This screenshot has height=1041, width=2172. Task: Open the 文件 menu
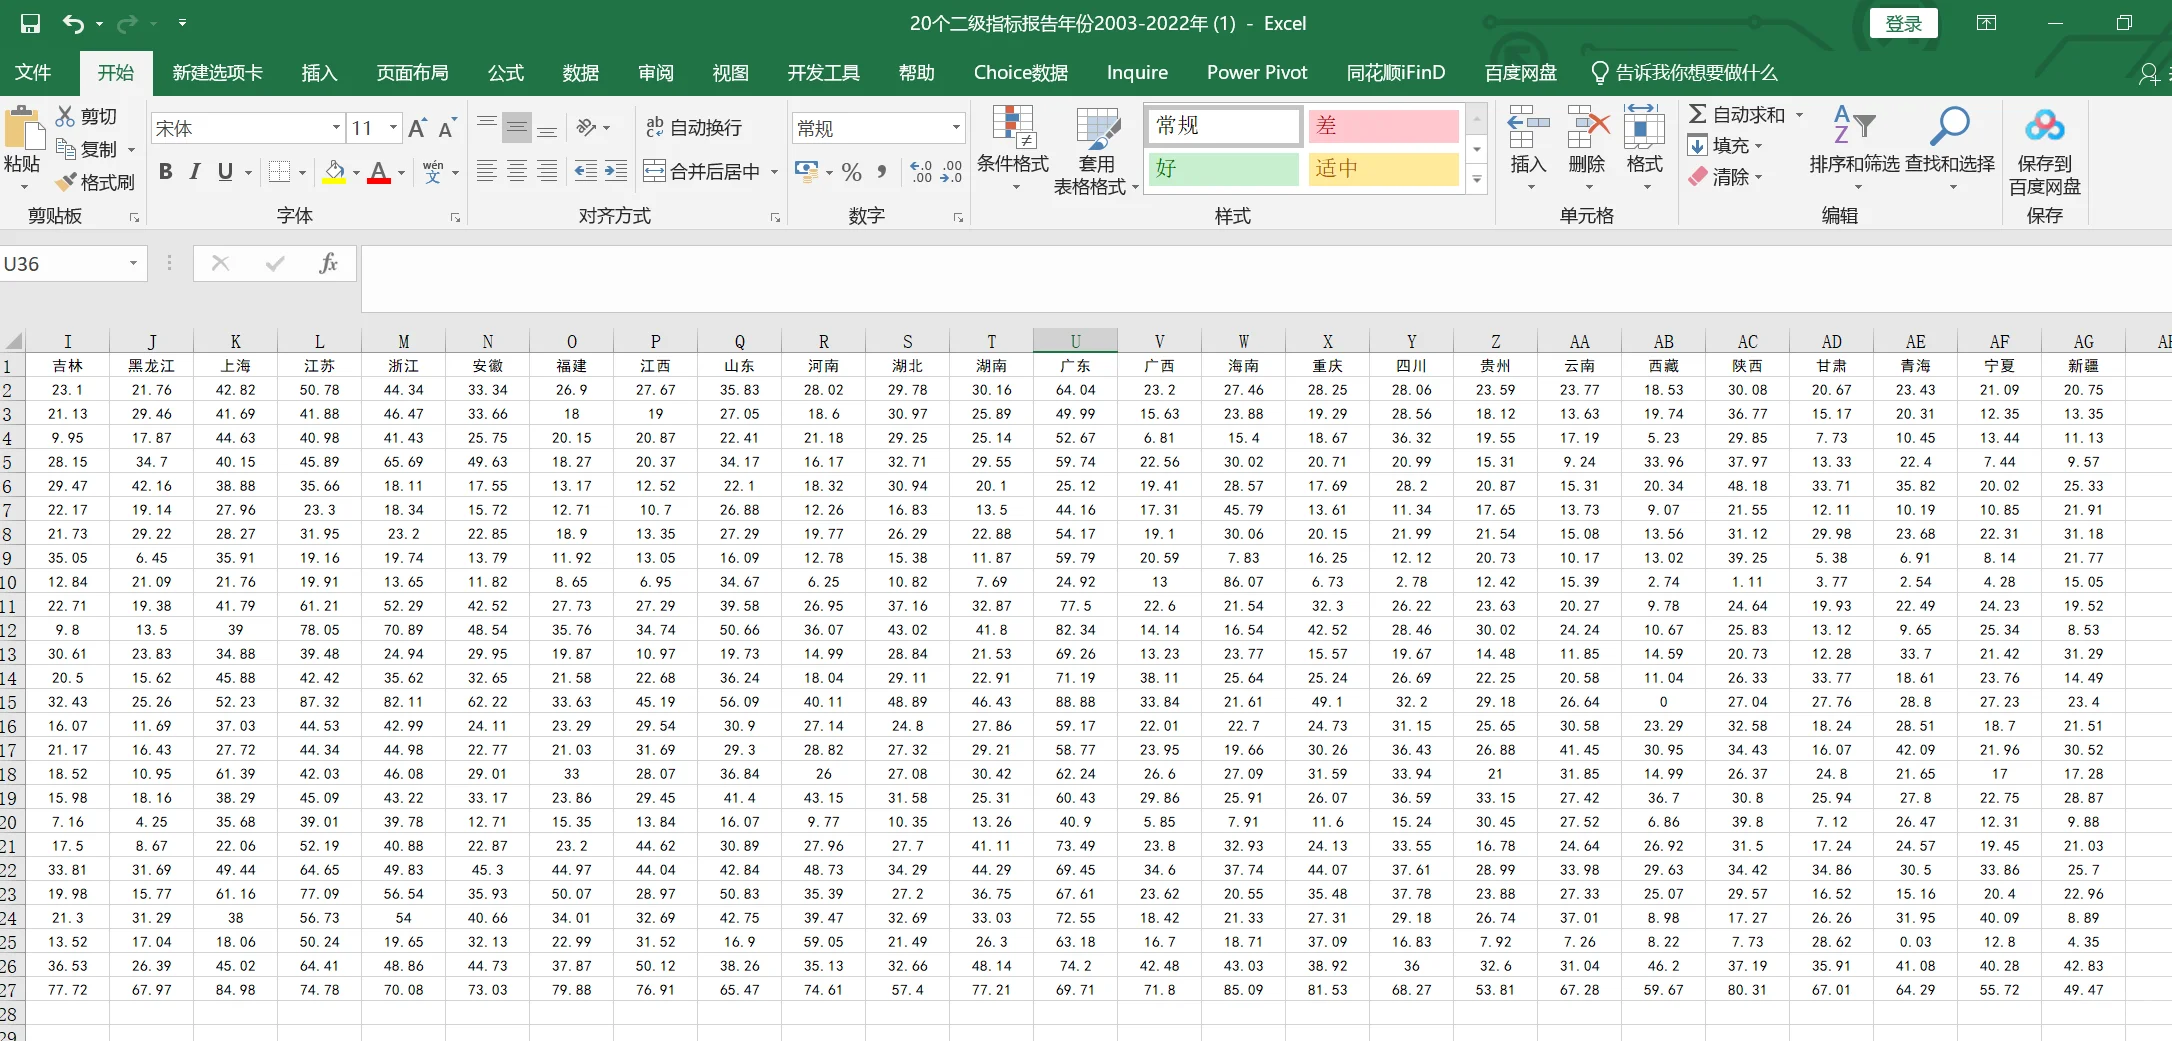pyautogui.click(x=34, y=72)
